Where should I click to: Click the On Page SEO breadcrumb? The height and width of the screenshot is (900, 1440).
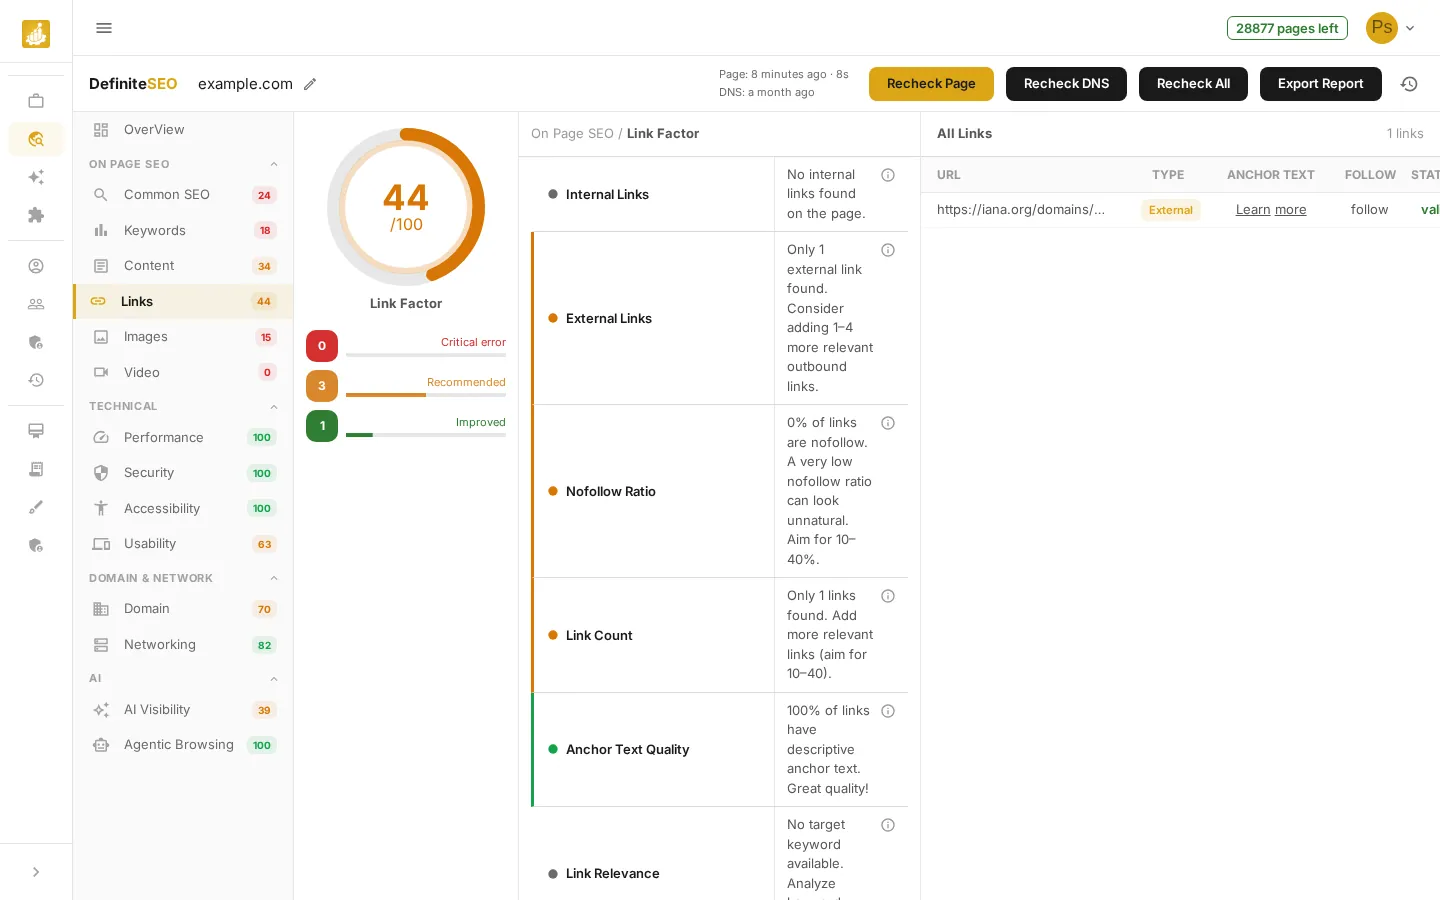click(572, 134)
